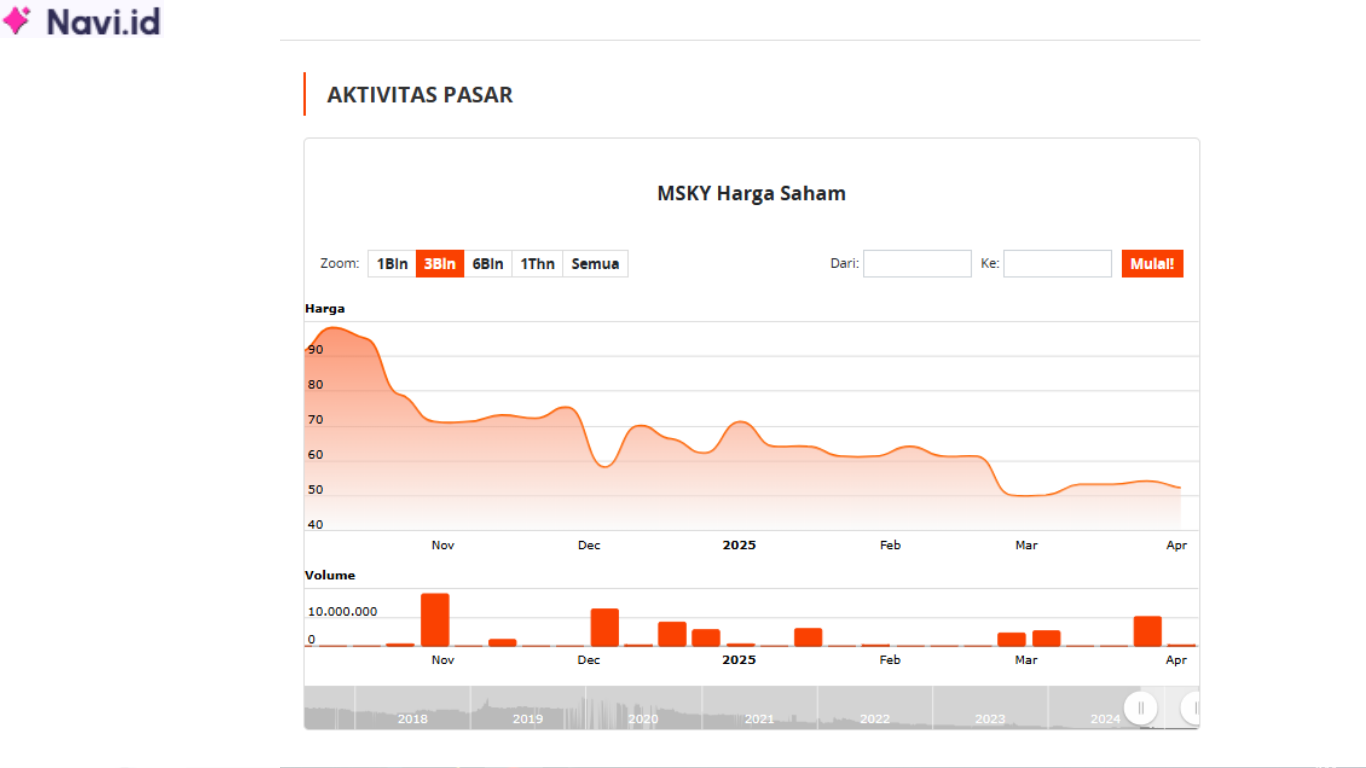Click the tall December volume bar

pyautogui.click(x=605, y=627)
